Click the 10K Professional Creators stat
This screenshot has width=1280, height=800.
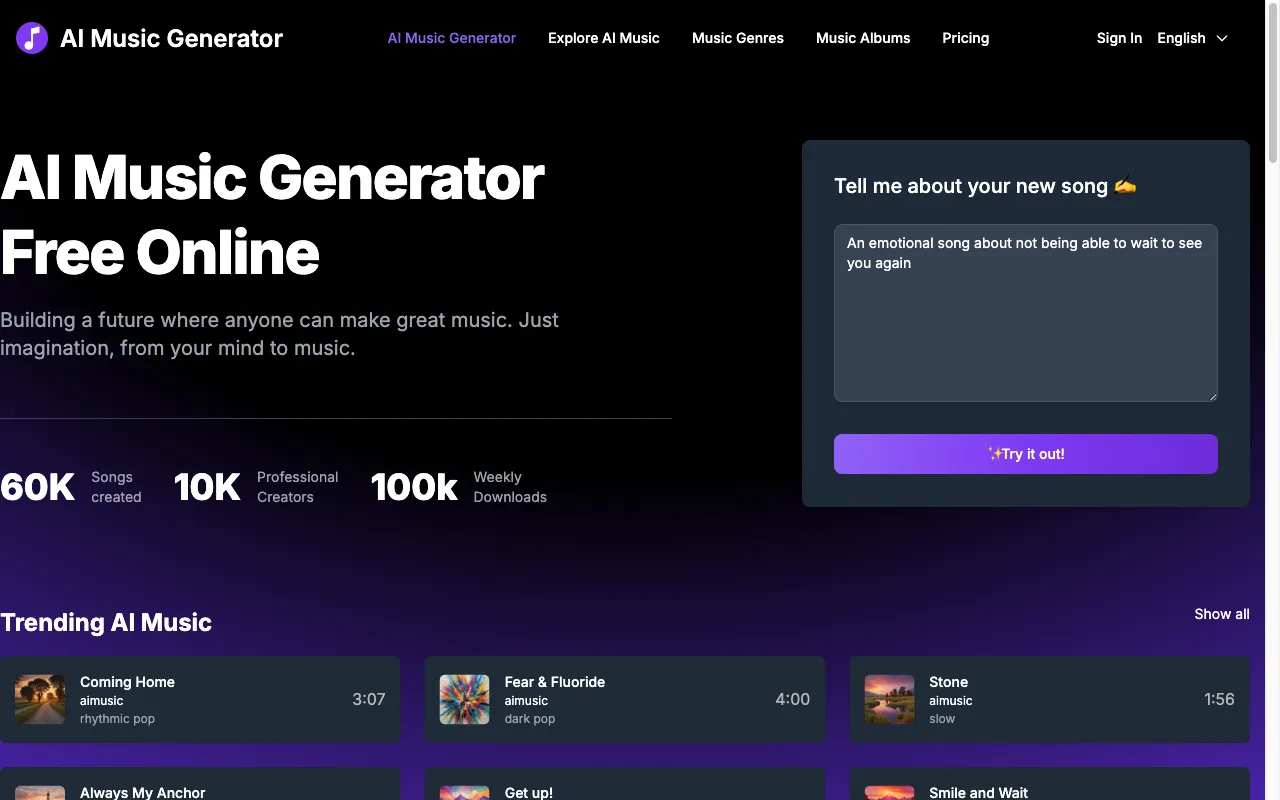click(x=256, y=487)
